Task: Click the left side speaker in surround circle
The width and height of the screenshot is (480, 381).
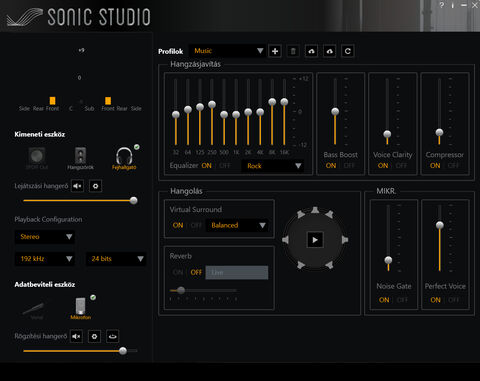Action: (285, 240)
